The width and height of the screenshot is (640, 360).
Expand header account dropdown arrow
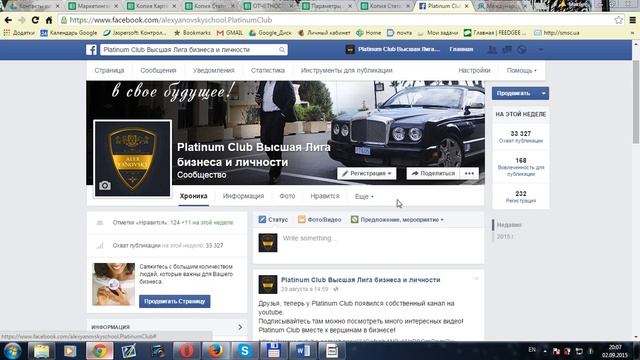(541, 50)
